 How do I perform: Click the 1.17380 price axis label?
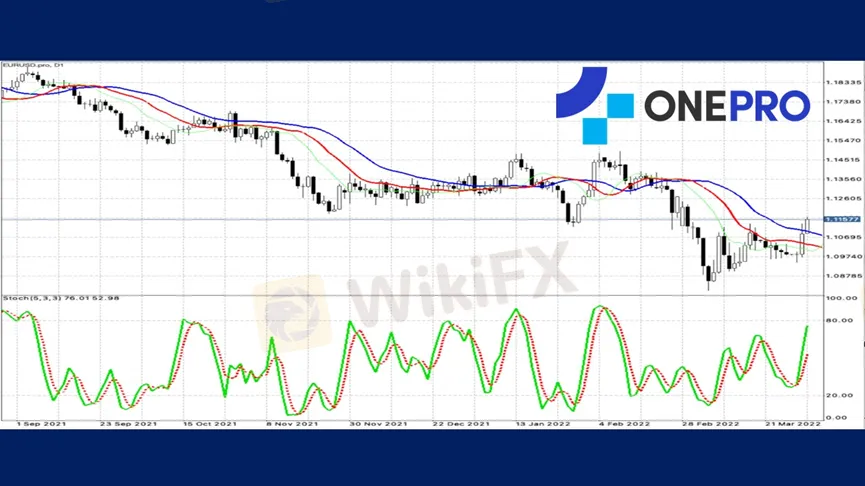pos(843,102)
